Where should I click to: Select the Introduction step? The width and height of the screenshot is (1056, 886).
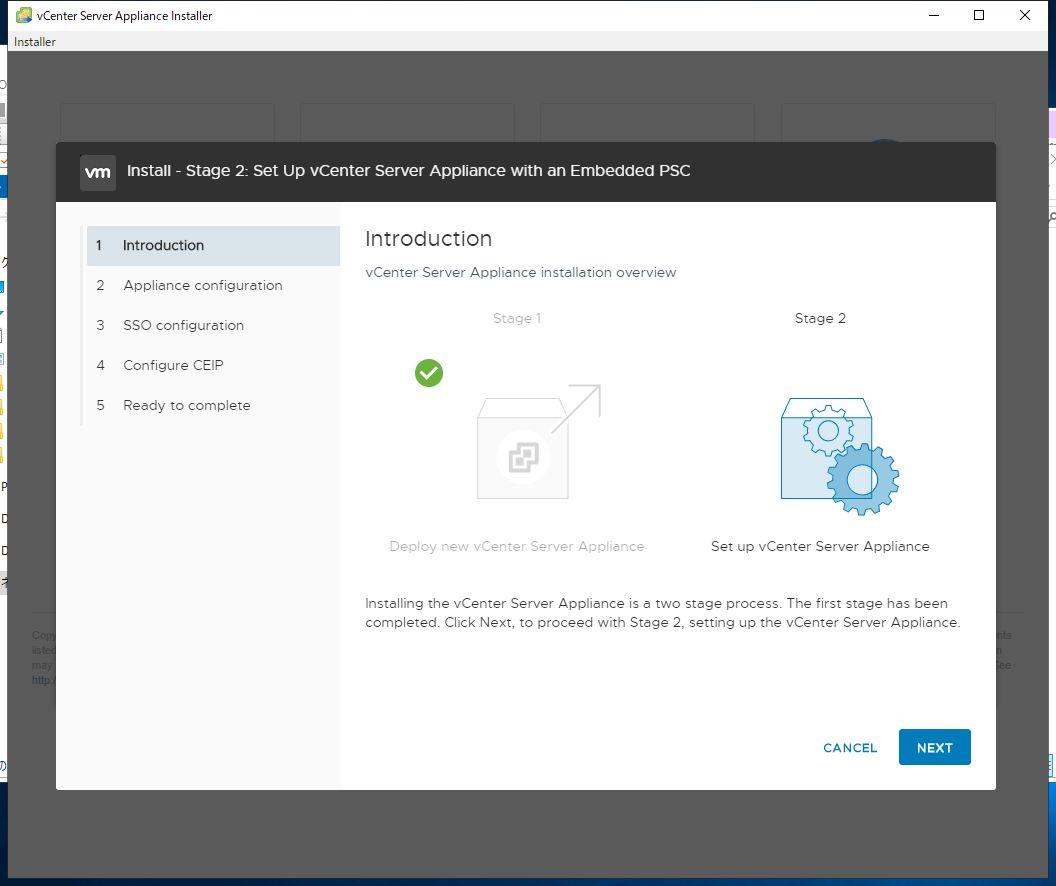213,246
